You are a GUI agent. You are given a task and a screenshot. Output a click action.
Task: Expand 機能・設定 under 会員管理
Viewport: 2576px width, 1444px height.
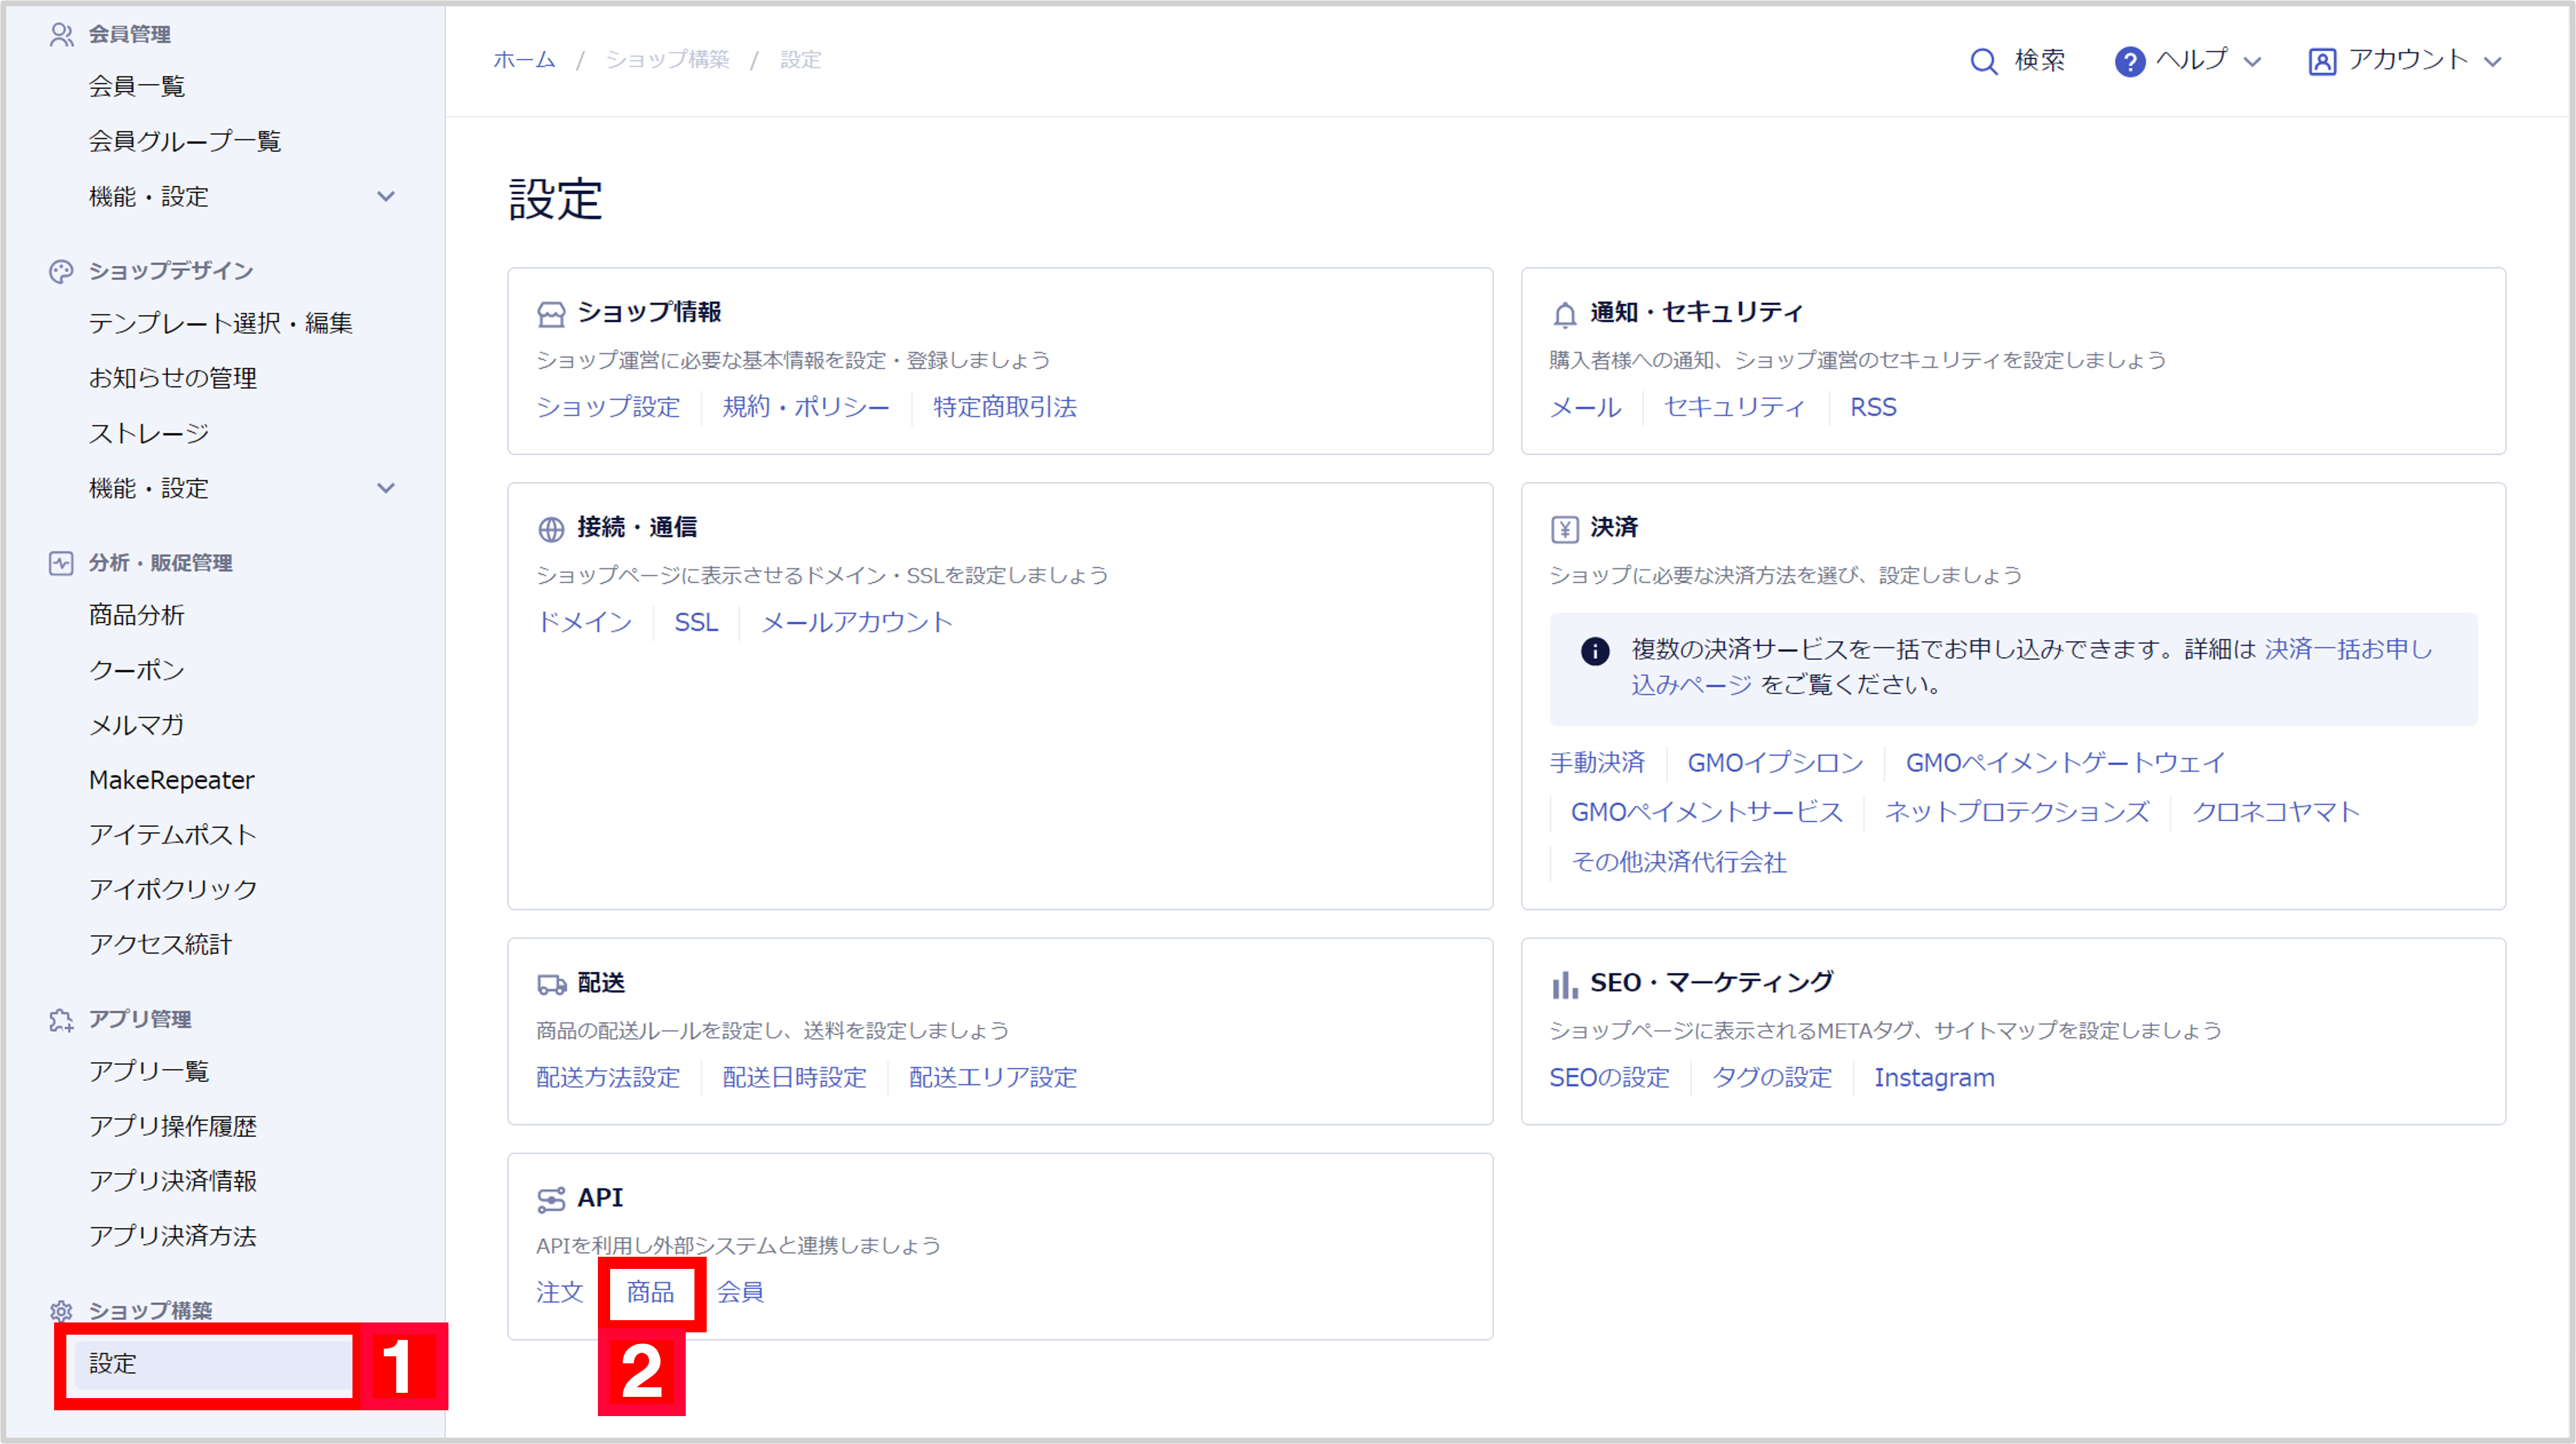point(386,196)
